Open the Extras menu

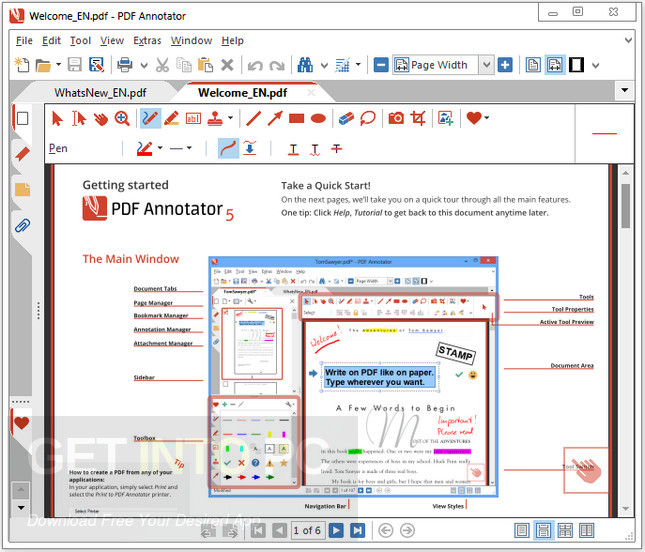(147, 41)
